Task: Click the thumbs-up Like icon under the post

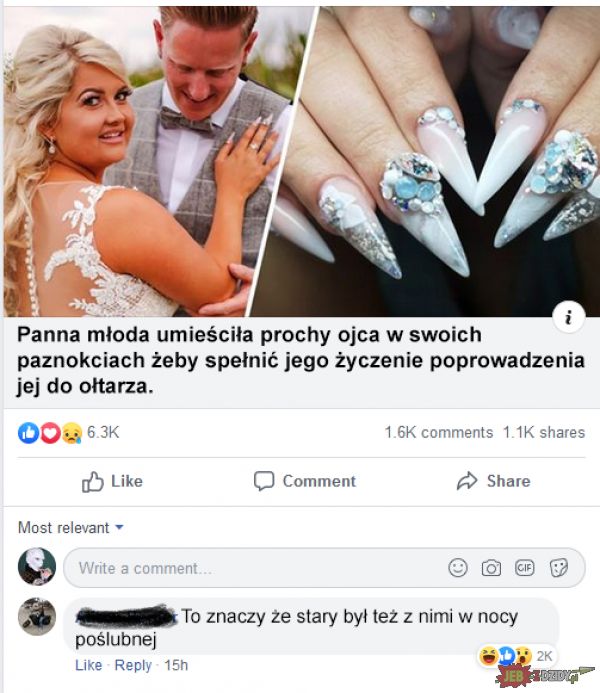Action: pos(92,481)
